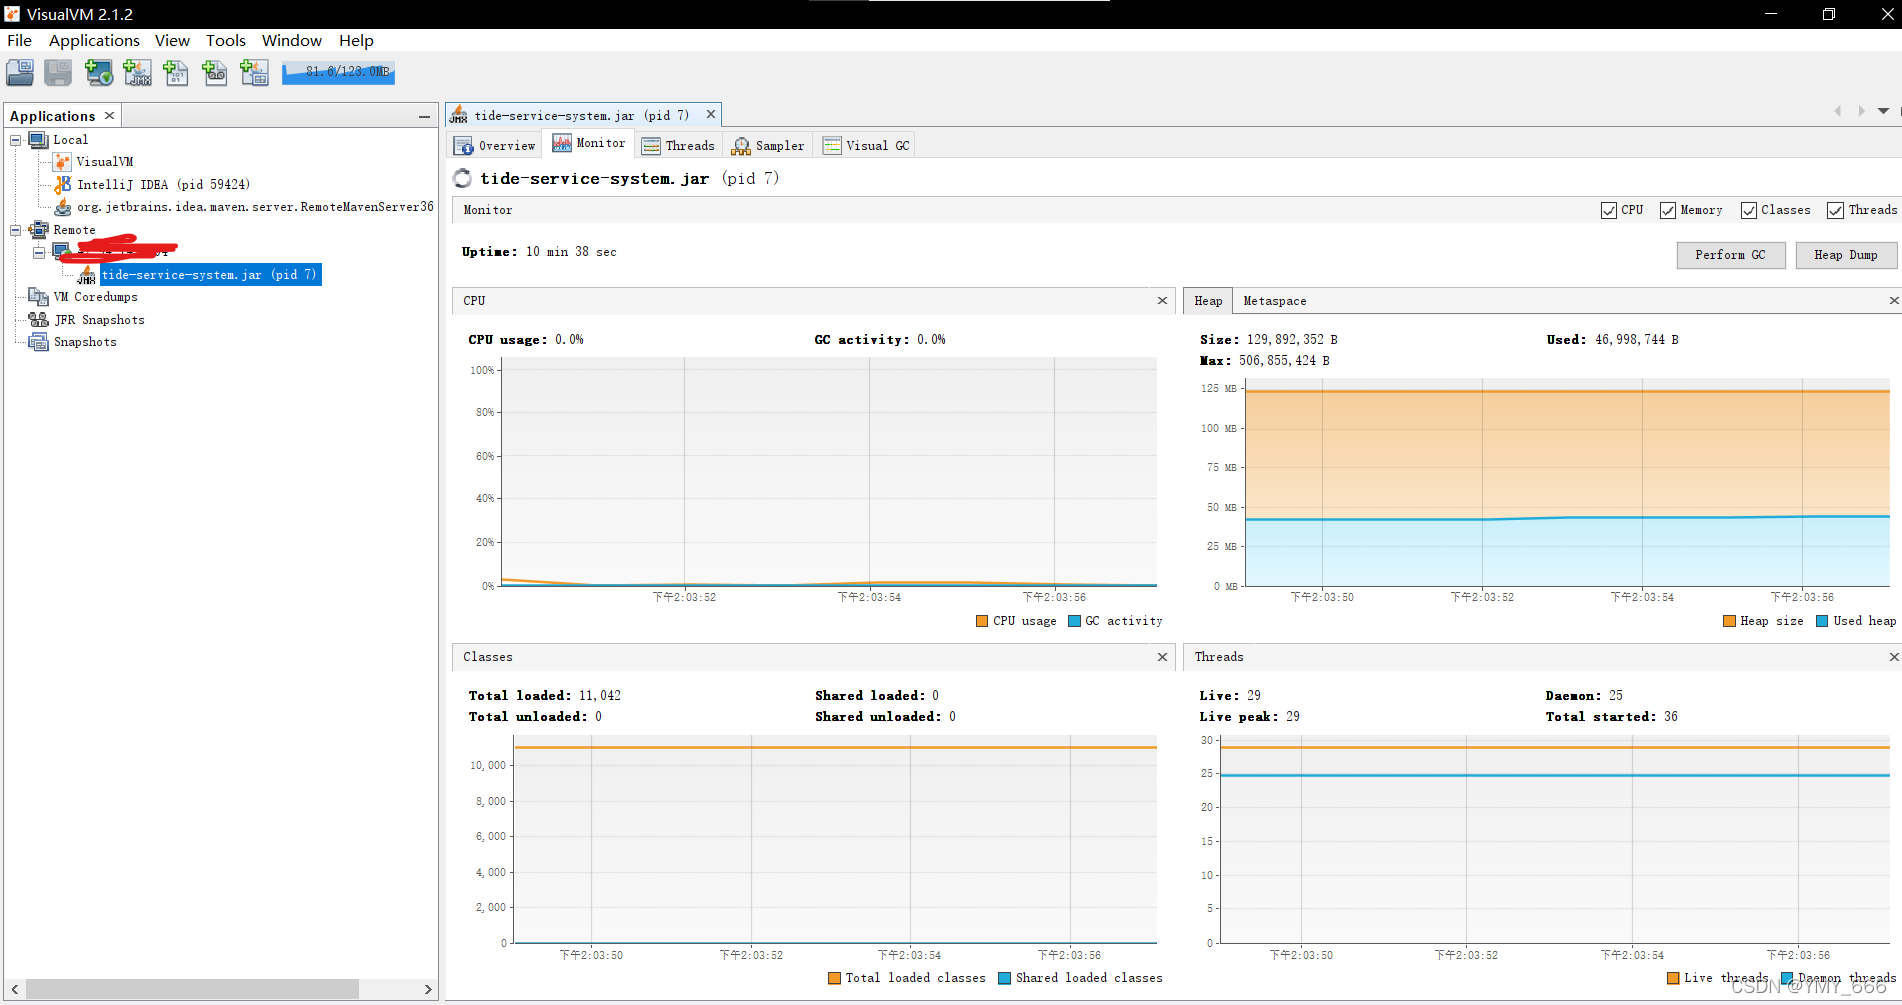
Task: Click the scroll left arrow in Applications panel
Action: (x=15, y=989)
